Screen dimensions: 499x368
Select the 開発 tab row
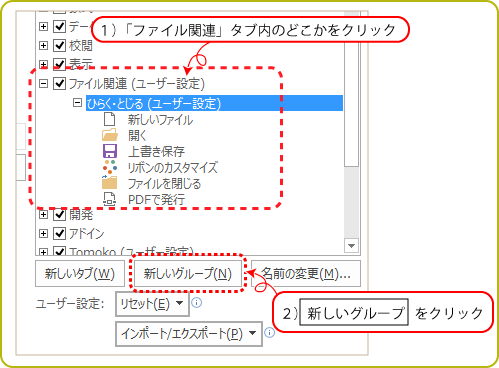pos(81,215)
